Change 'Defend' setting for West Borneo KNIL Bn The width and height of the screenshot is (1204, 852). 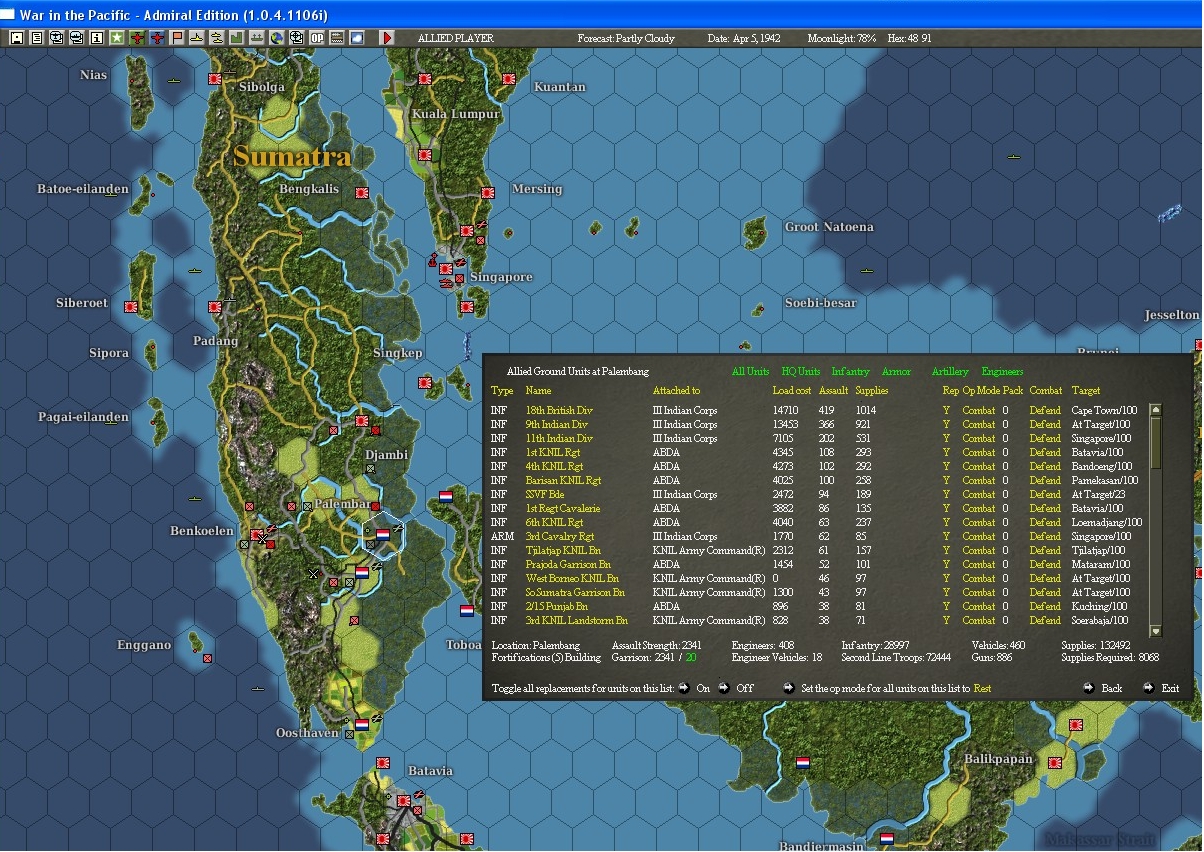(x=1045, y=578)
